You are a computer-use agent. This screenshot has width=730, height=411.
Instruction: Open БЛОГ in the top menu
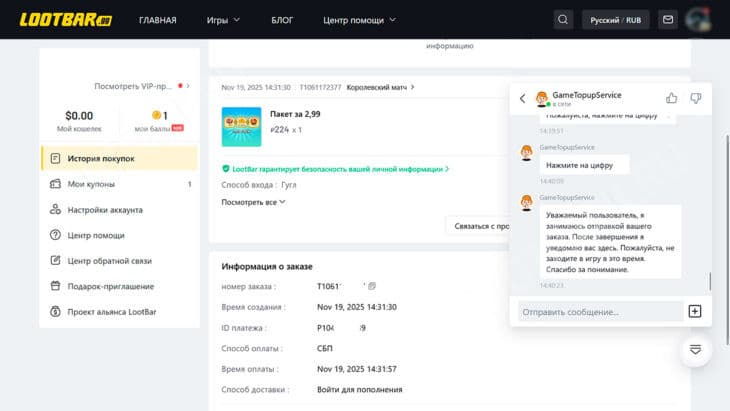[282, 20]
